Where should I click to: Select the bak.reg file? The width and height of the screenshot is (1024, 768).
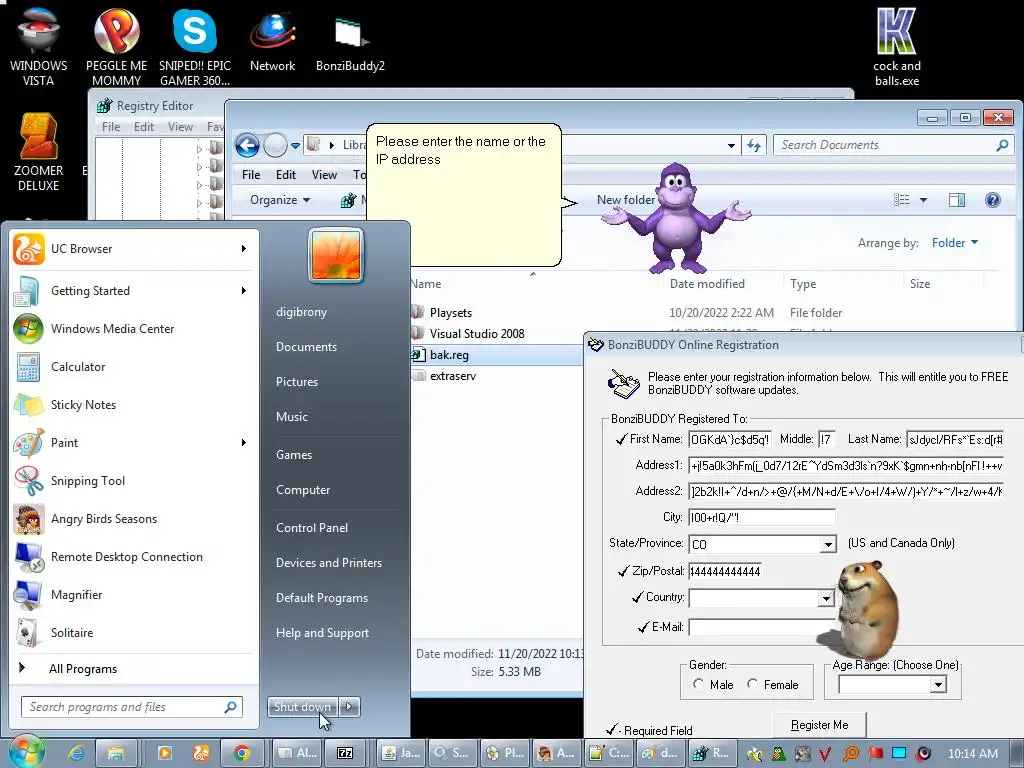[x=449, y=355]
